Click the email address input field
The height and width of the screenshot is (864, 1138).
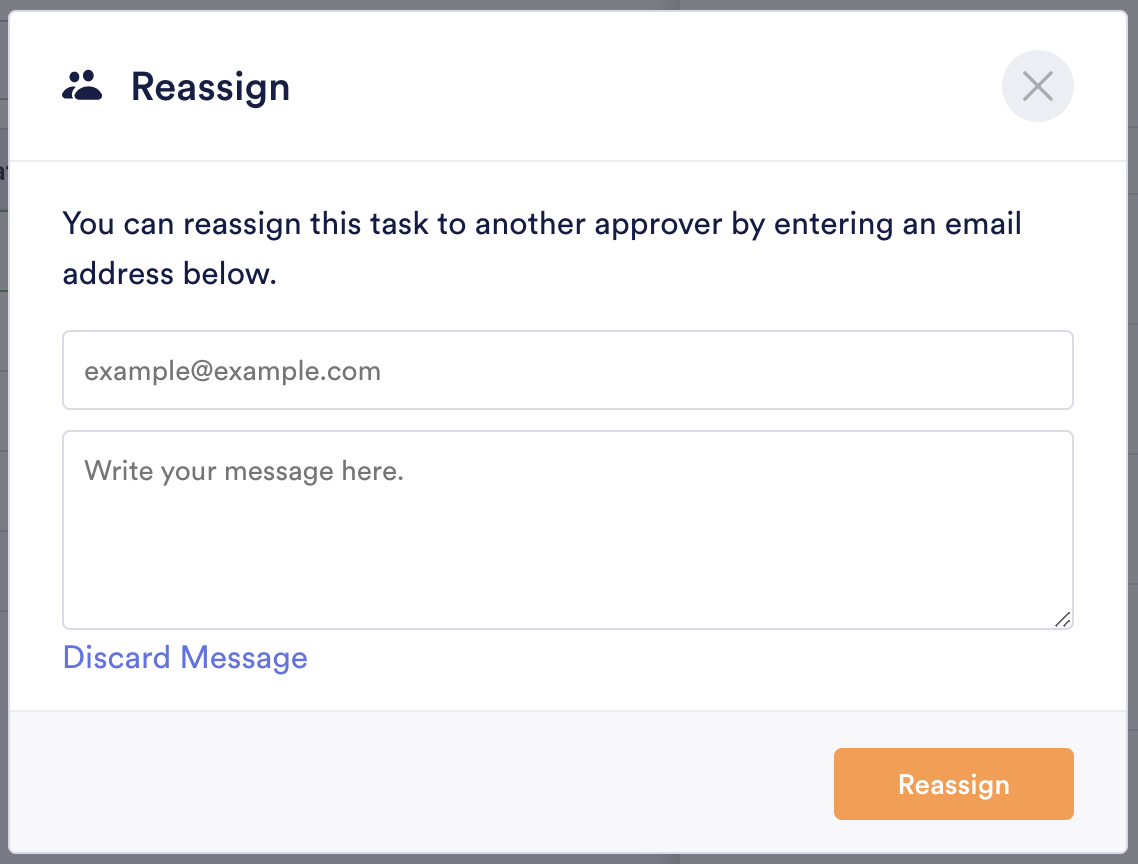[x=567, y=371]
